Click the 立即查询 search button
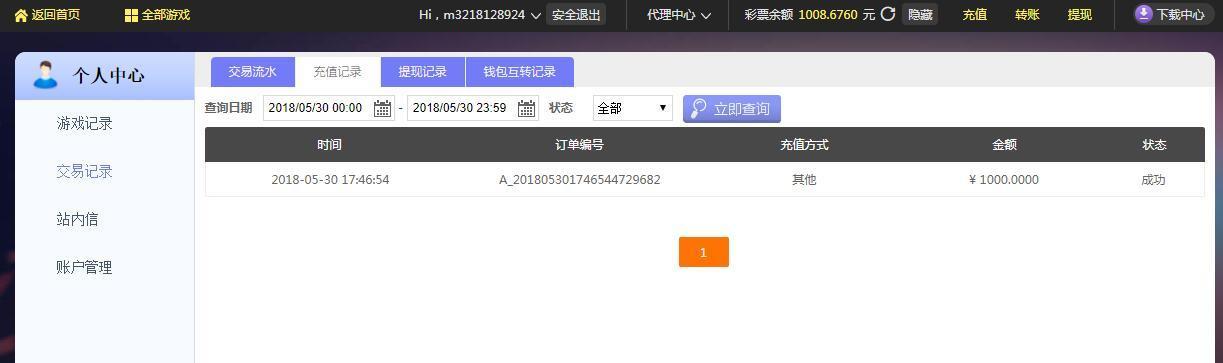This screenshot has width=1223, height=363. pyautogui.click(x=732, y=109)
